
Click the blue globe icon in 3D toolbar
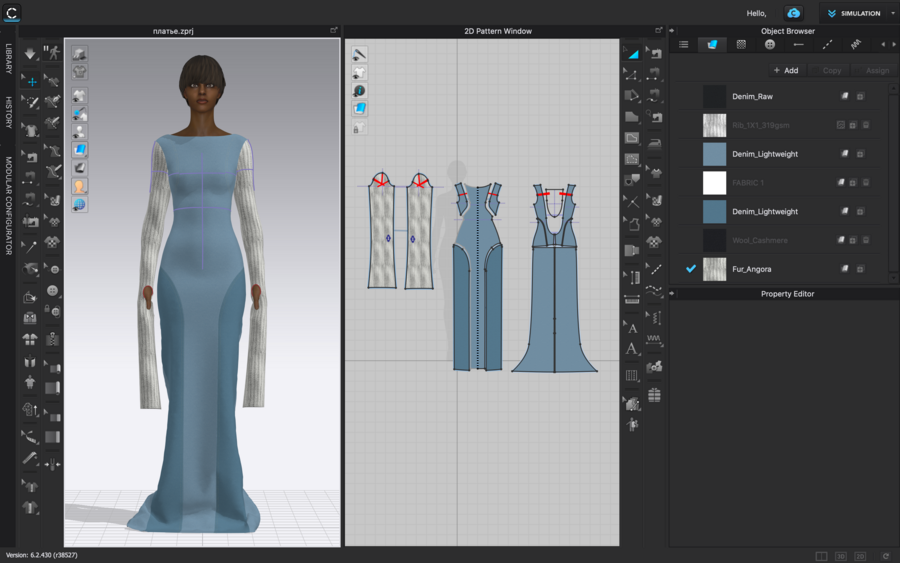pyautogui.click(x=79, y=204)
